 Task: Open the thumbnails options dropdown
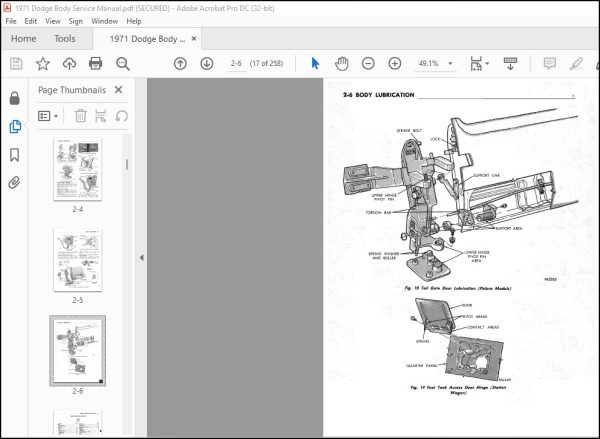pos(48,116)
